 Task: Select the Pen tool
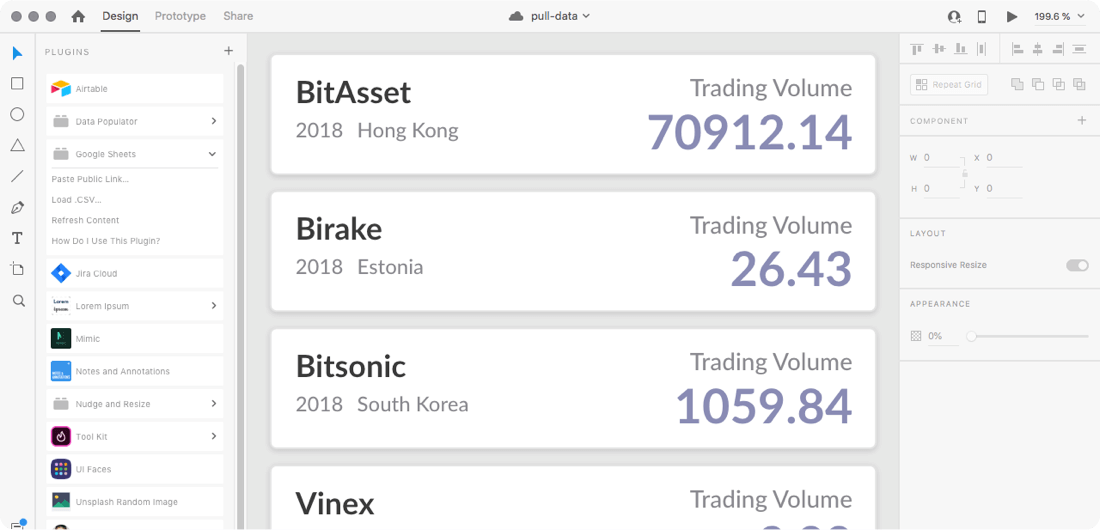click(17, 208)
